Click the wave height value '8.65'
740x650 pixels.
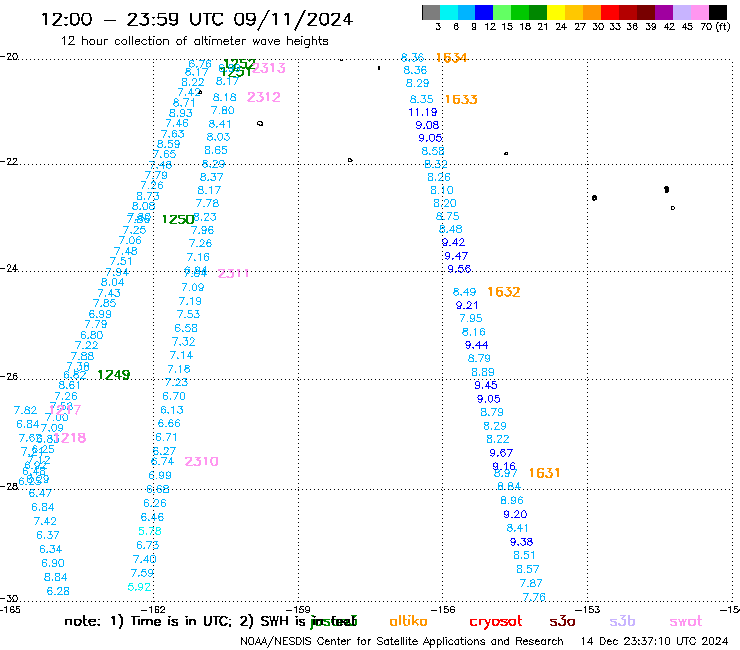click(x=216, y=150)
